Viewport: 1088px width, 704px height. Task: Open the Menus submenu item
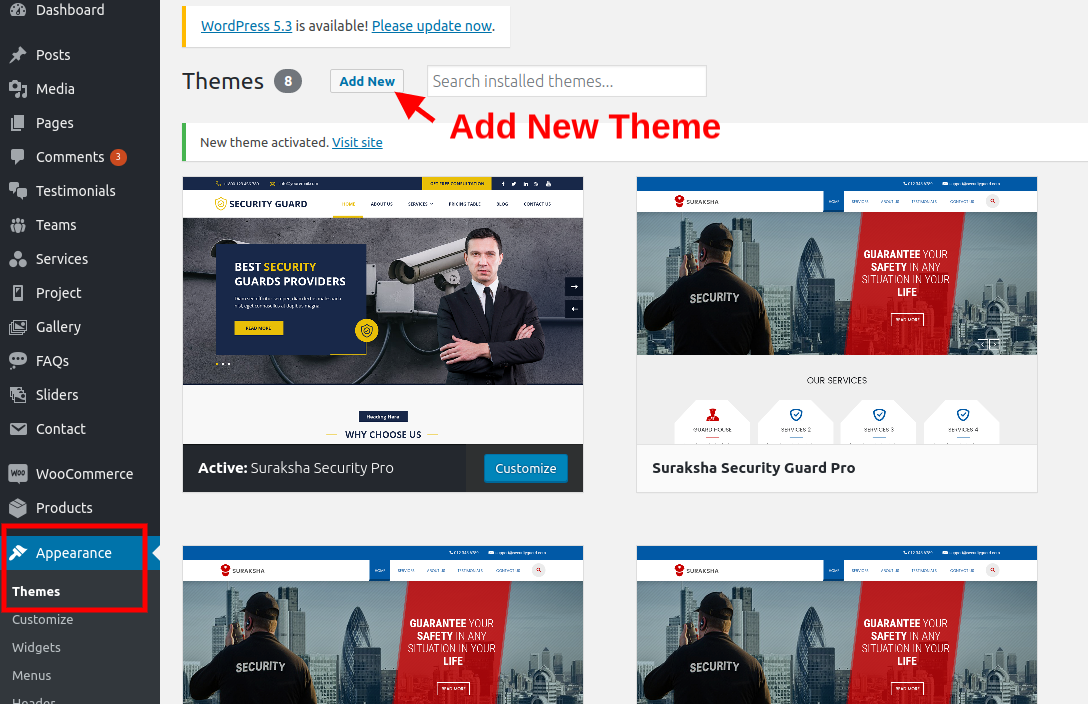31,676
